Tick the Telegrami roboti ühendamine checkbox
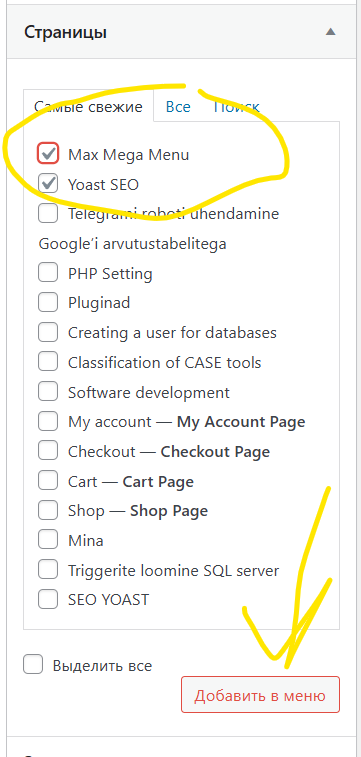 click(48, 213)
